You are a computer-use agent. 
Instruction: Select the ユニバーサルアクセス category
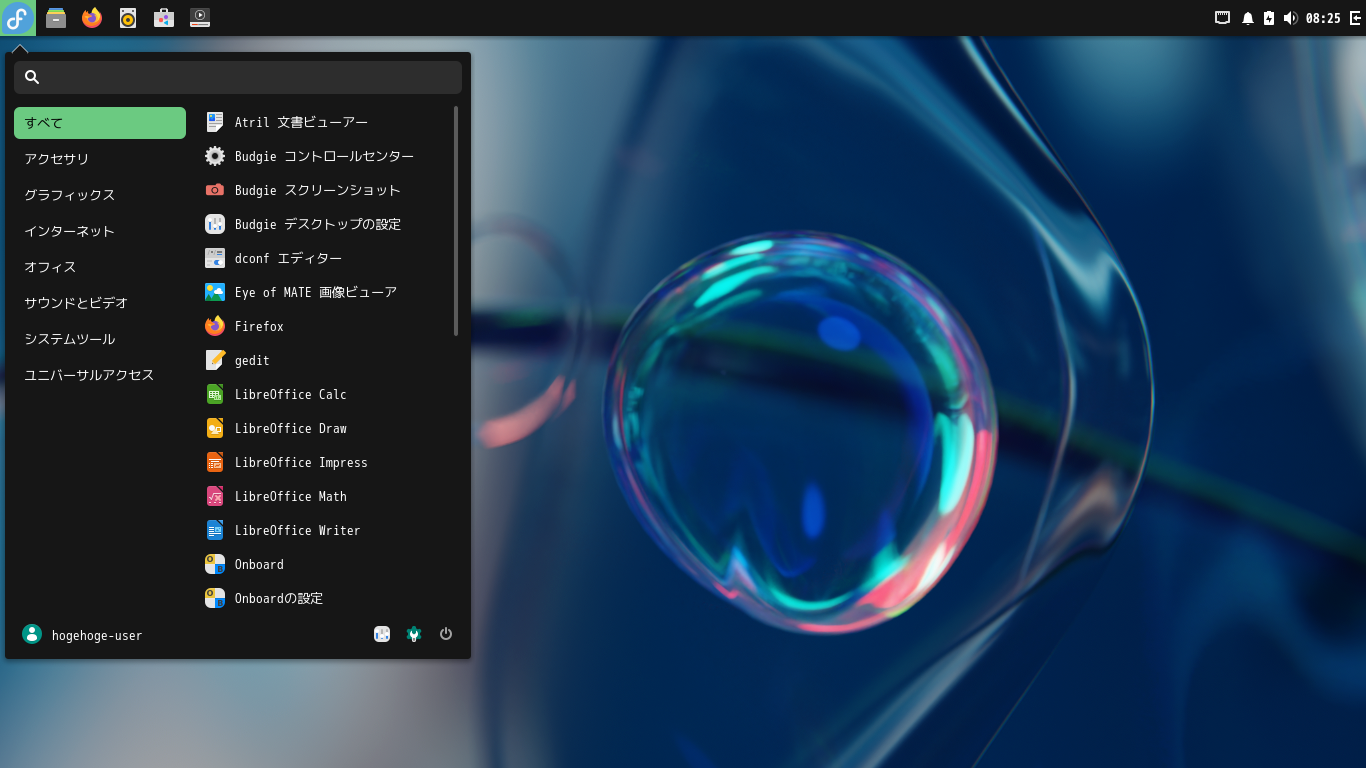100,375
